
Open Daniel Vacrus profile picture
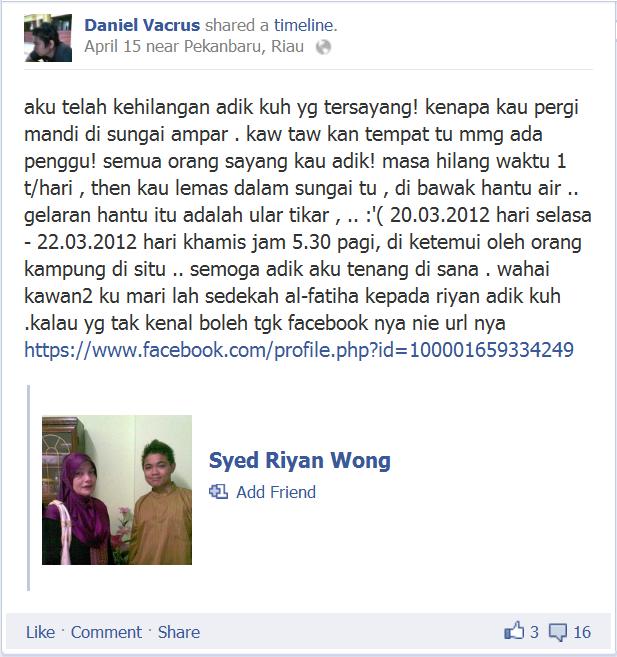48,38
